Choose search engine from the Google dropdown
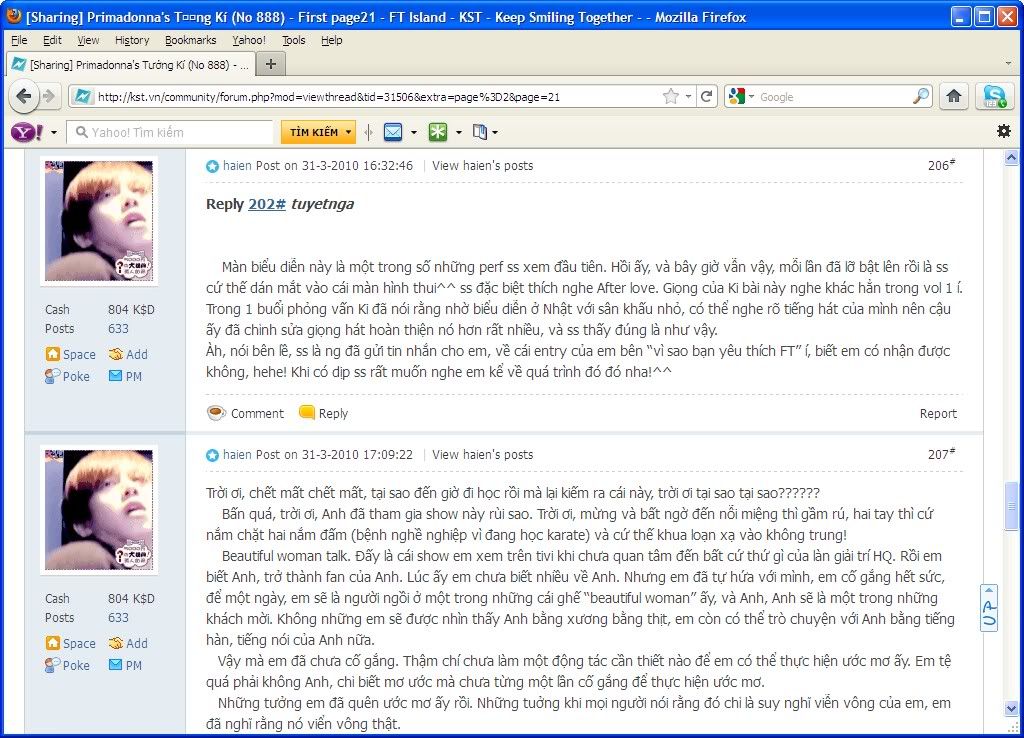The width and height of the screenshot is (1024, 738). pos(752,97)
